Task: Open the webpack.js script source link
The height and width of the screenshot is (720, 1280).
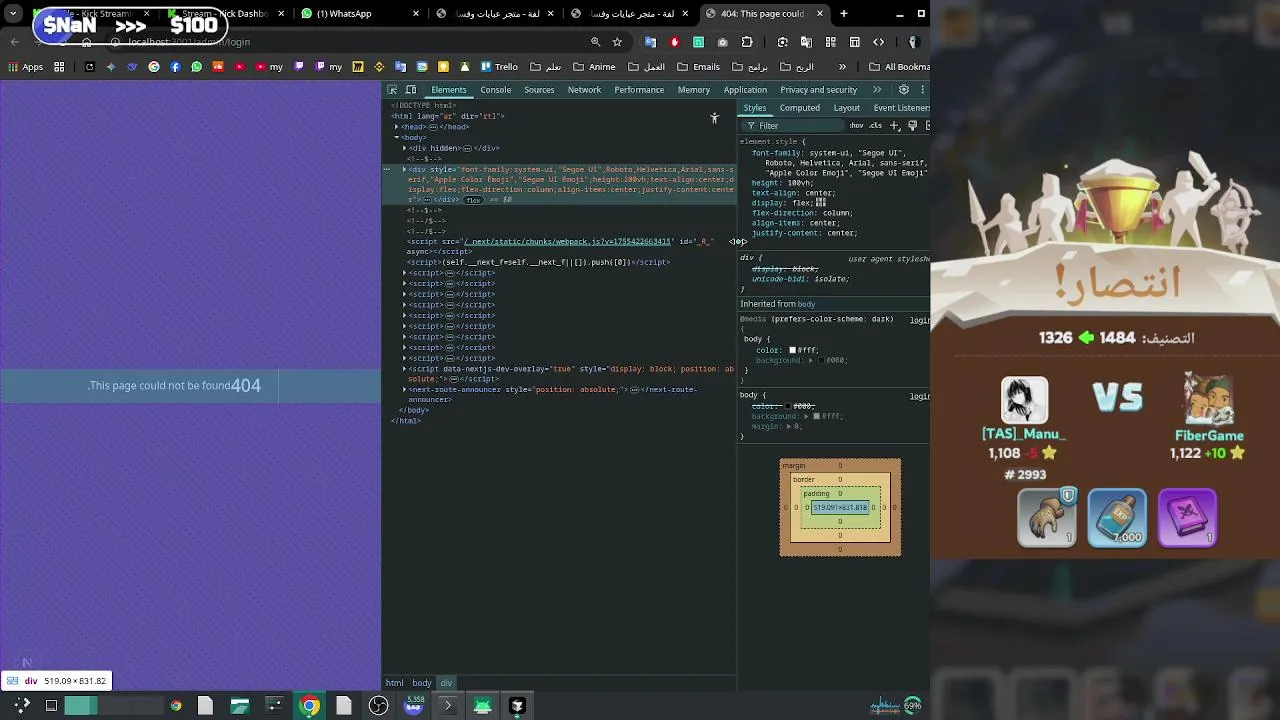Action: click(567, 242)
